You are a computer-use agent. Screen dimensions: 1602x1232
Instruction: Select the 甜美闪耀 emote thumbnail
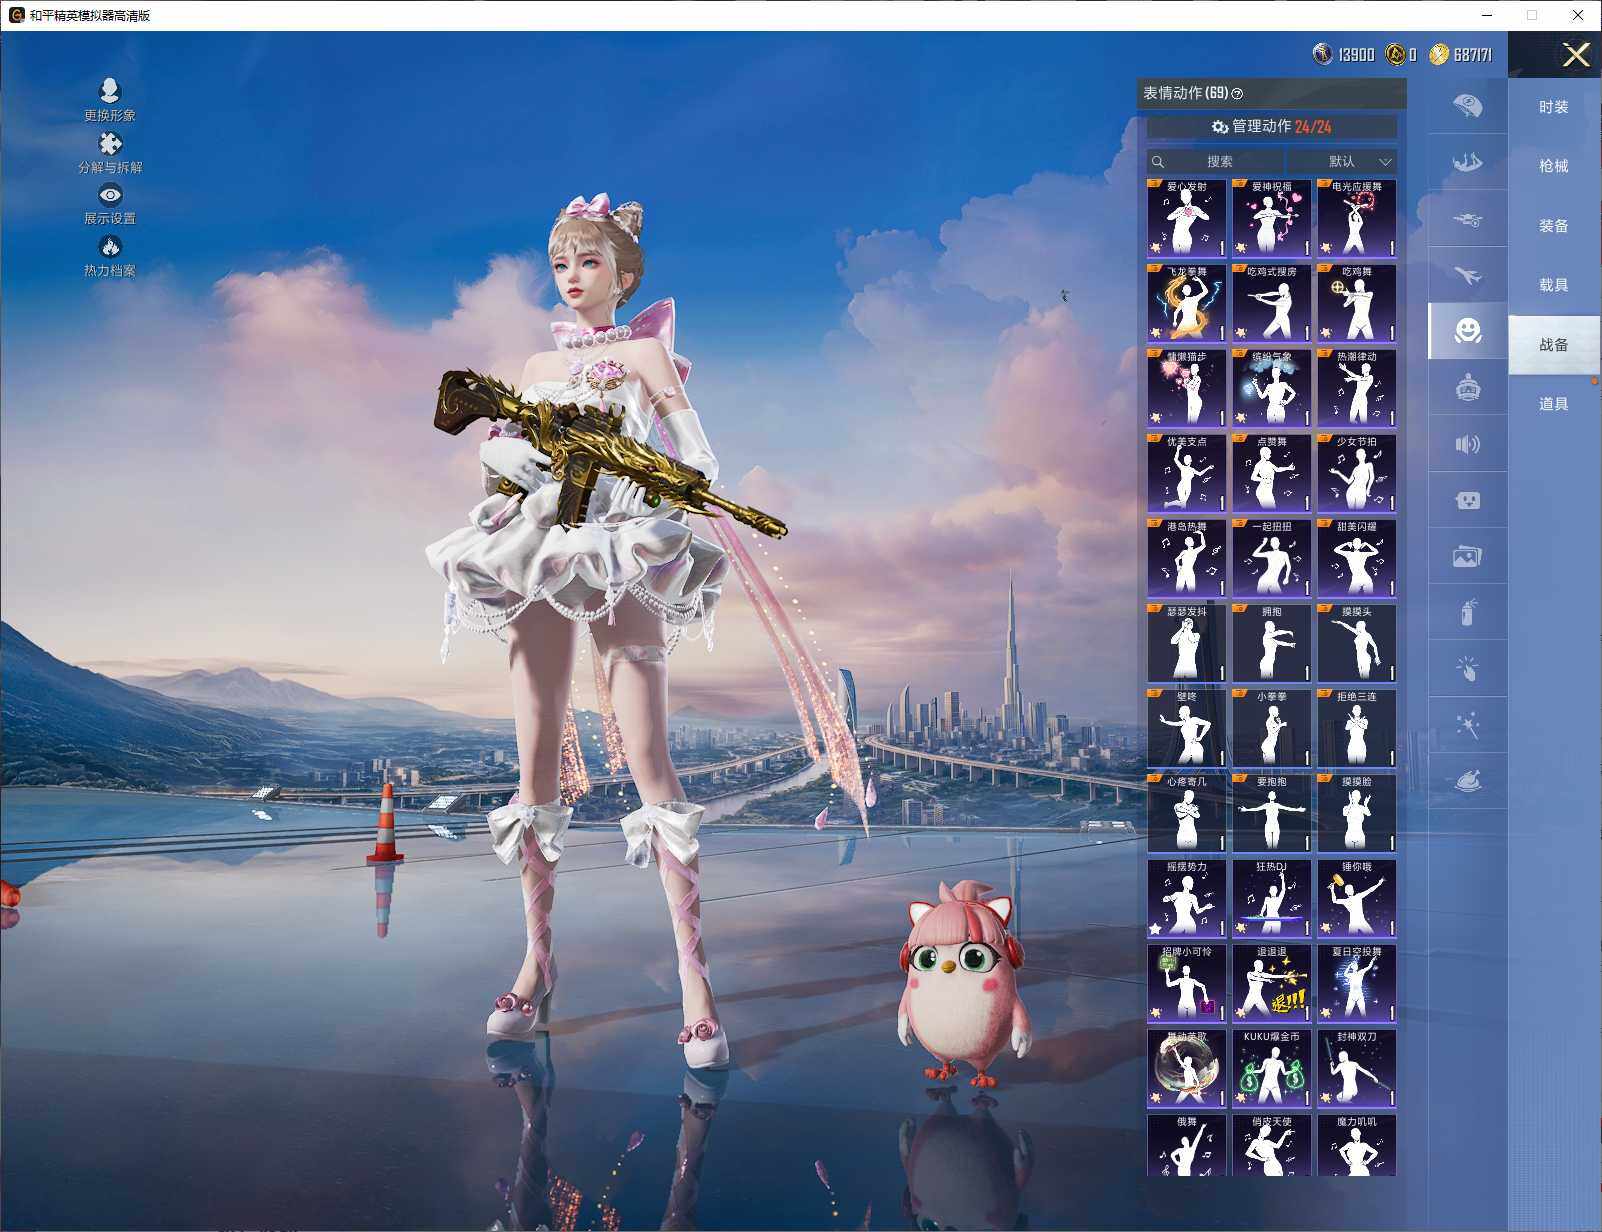[1357, 559]
